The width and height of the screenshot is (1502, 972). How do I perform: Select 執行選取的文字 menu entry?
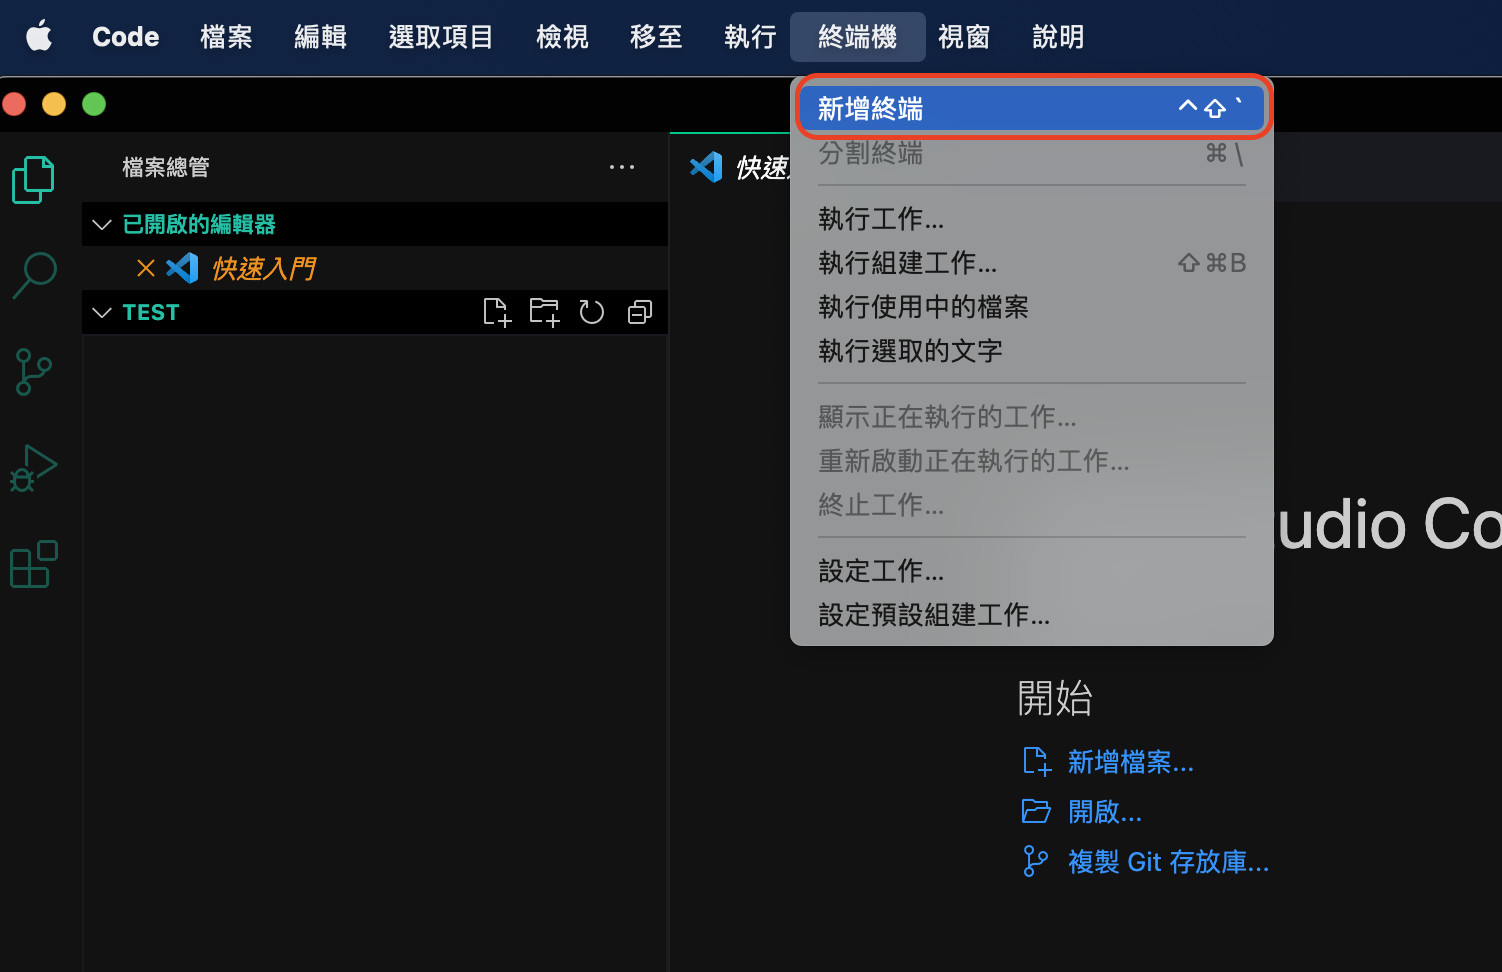1032,350
